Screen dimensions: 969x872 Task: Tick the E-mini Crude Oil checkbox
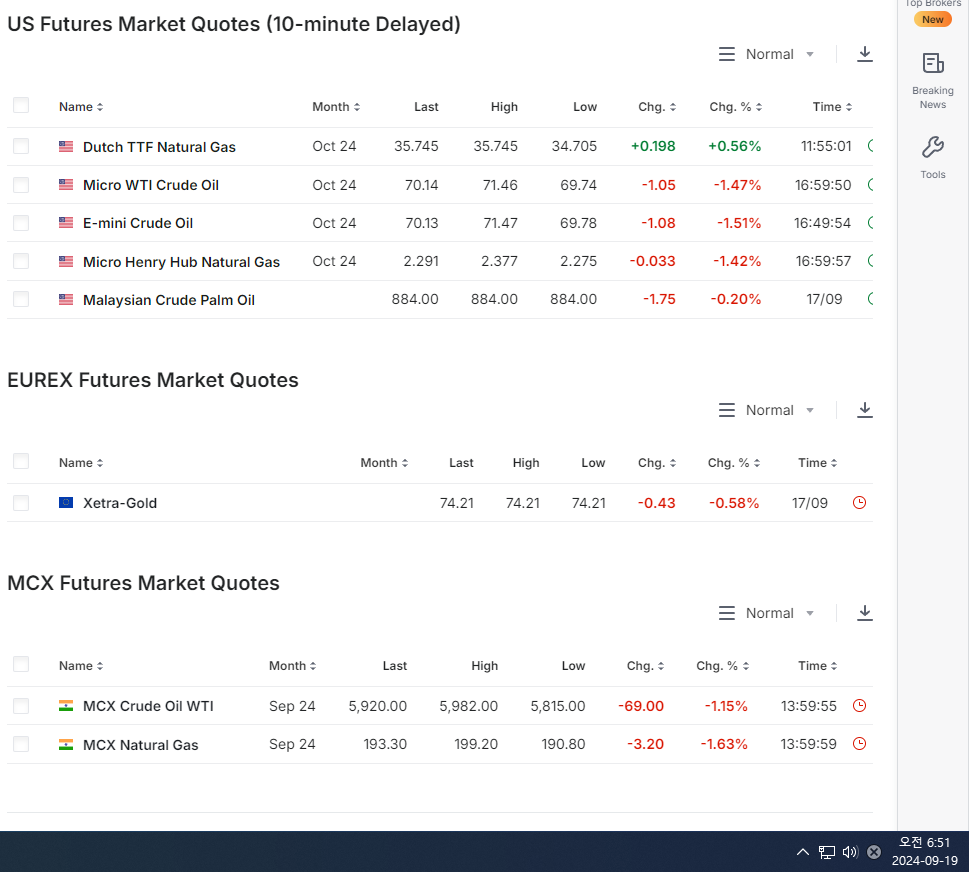21,222
